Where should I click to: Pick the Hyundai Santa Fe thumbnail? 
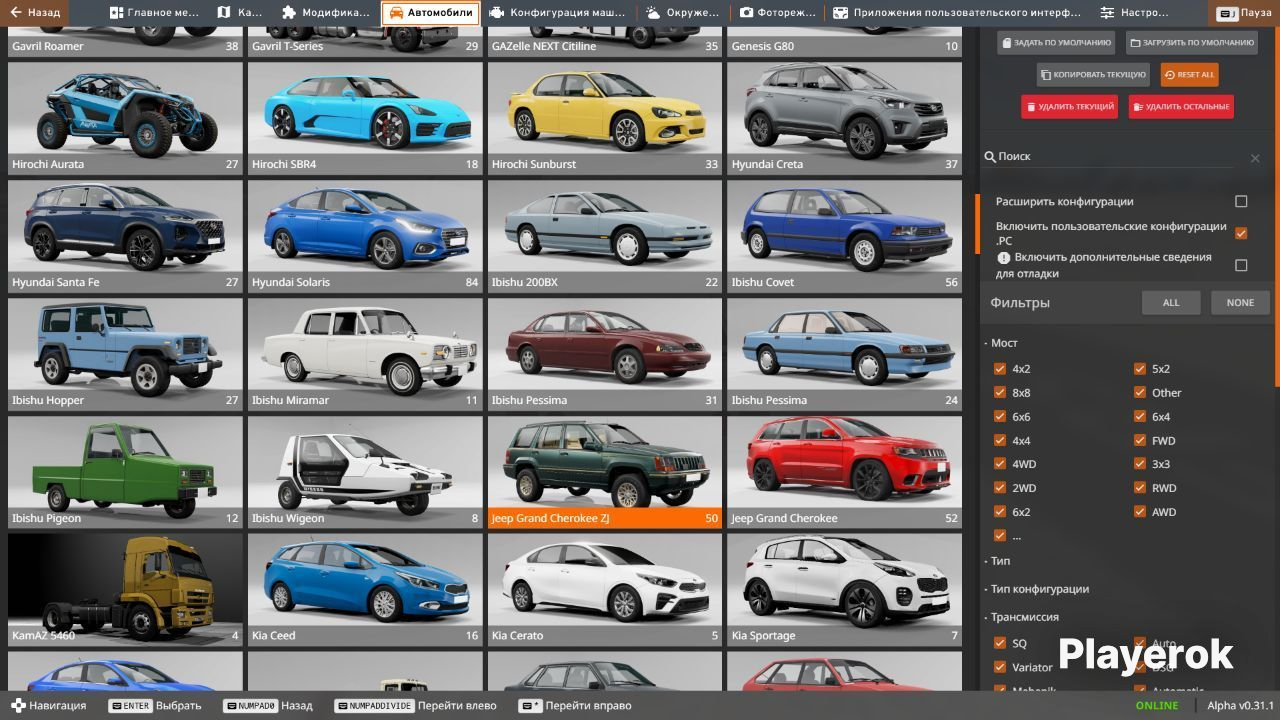126,236
